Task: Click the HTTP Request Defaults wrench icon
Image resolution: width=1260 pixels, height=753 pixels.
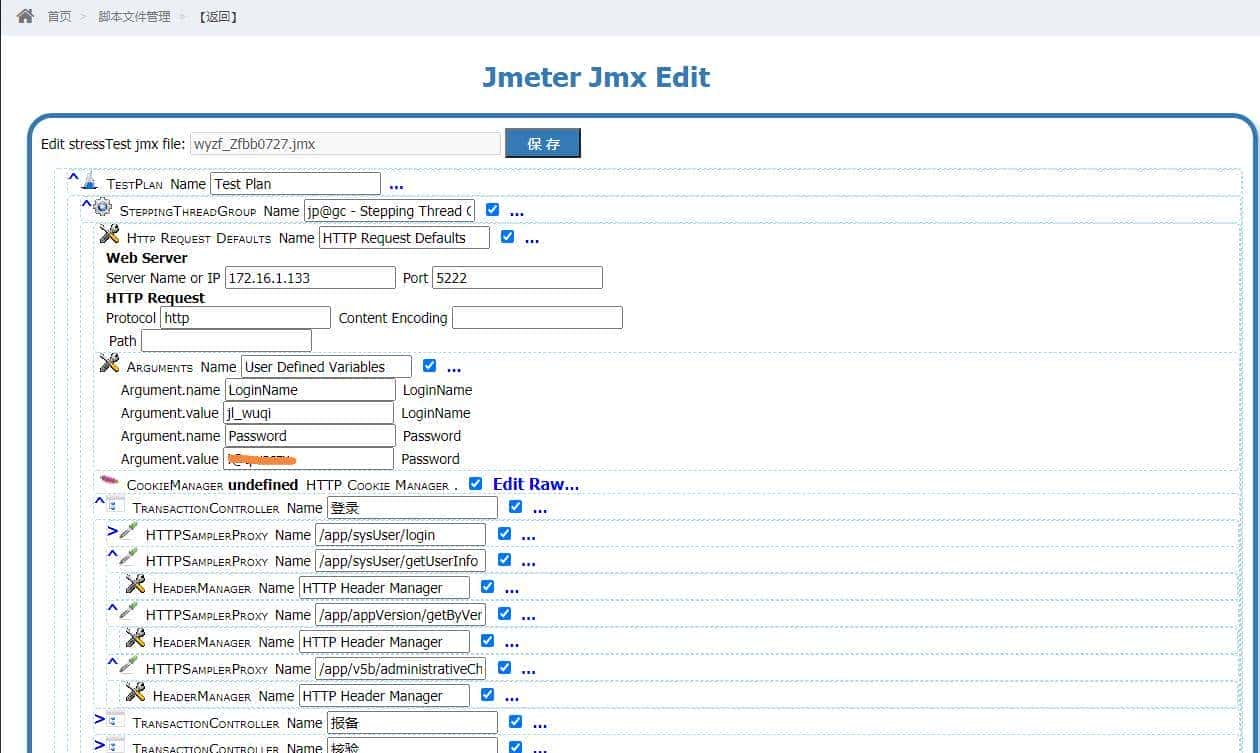Action: [x=110, y=235]
